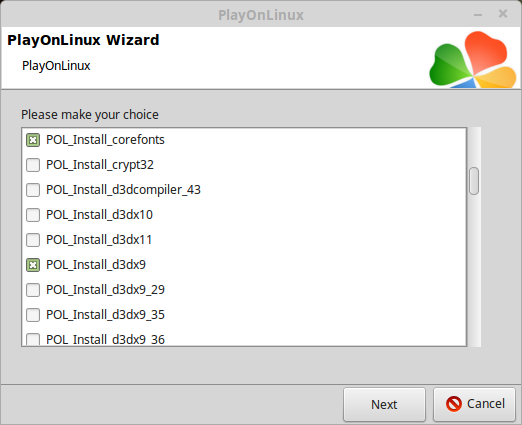Check the POL_Install_d3dx11 checkbox
Screen dimensions: 522x425
33,240
